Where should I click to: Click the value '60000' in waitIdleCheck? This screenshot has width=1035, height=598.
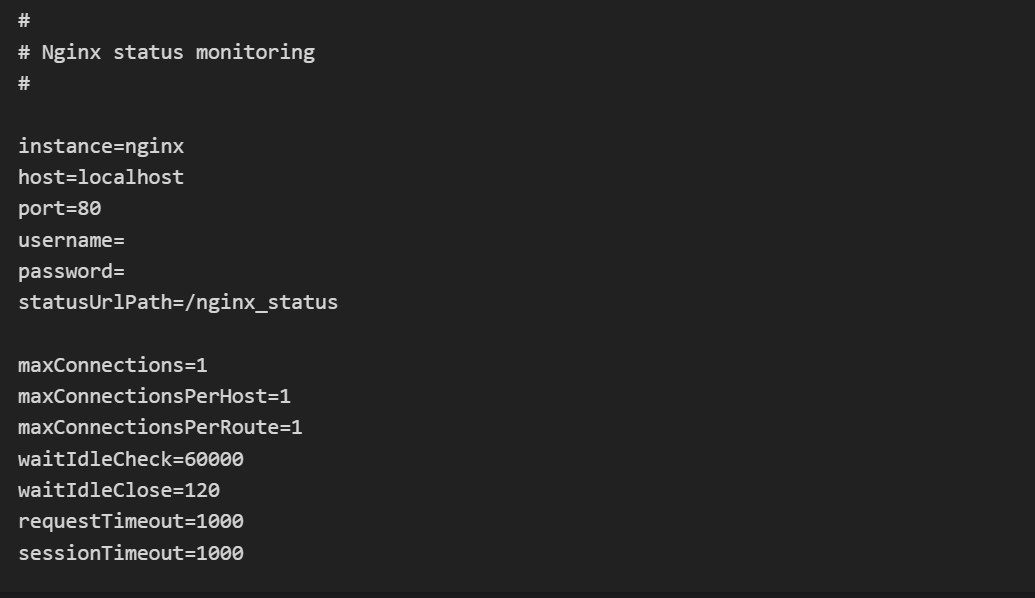click(x=214, y=459)
